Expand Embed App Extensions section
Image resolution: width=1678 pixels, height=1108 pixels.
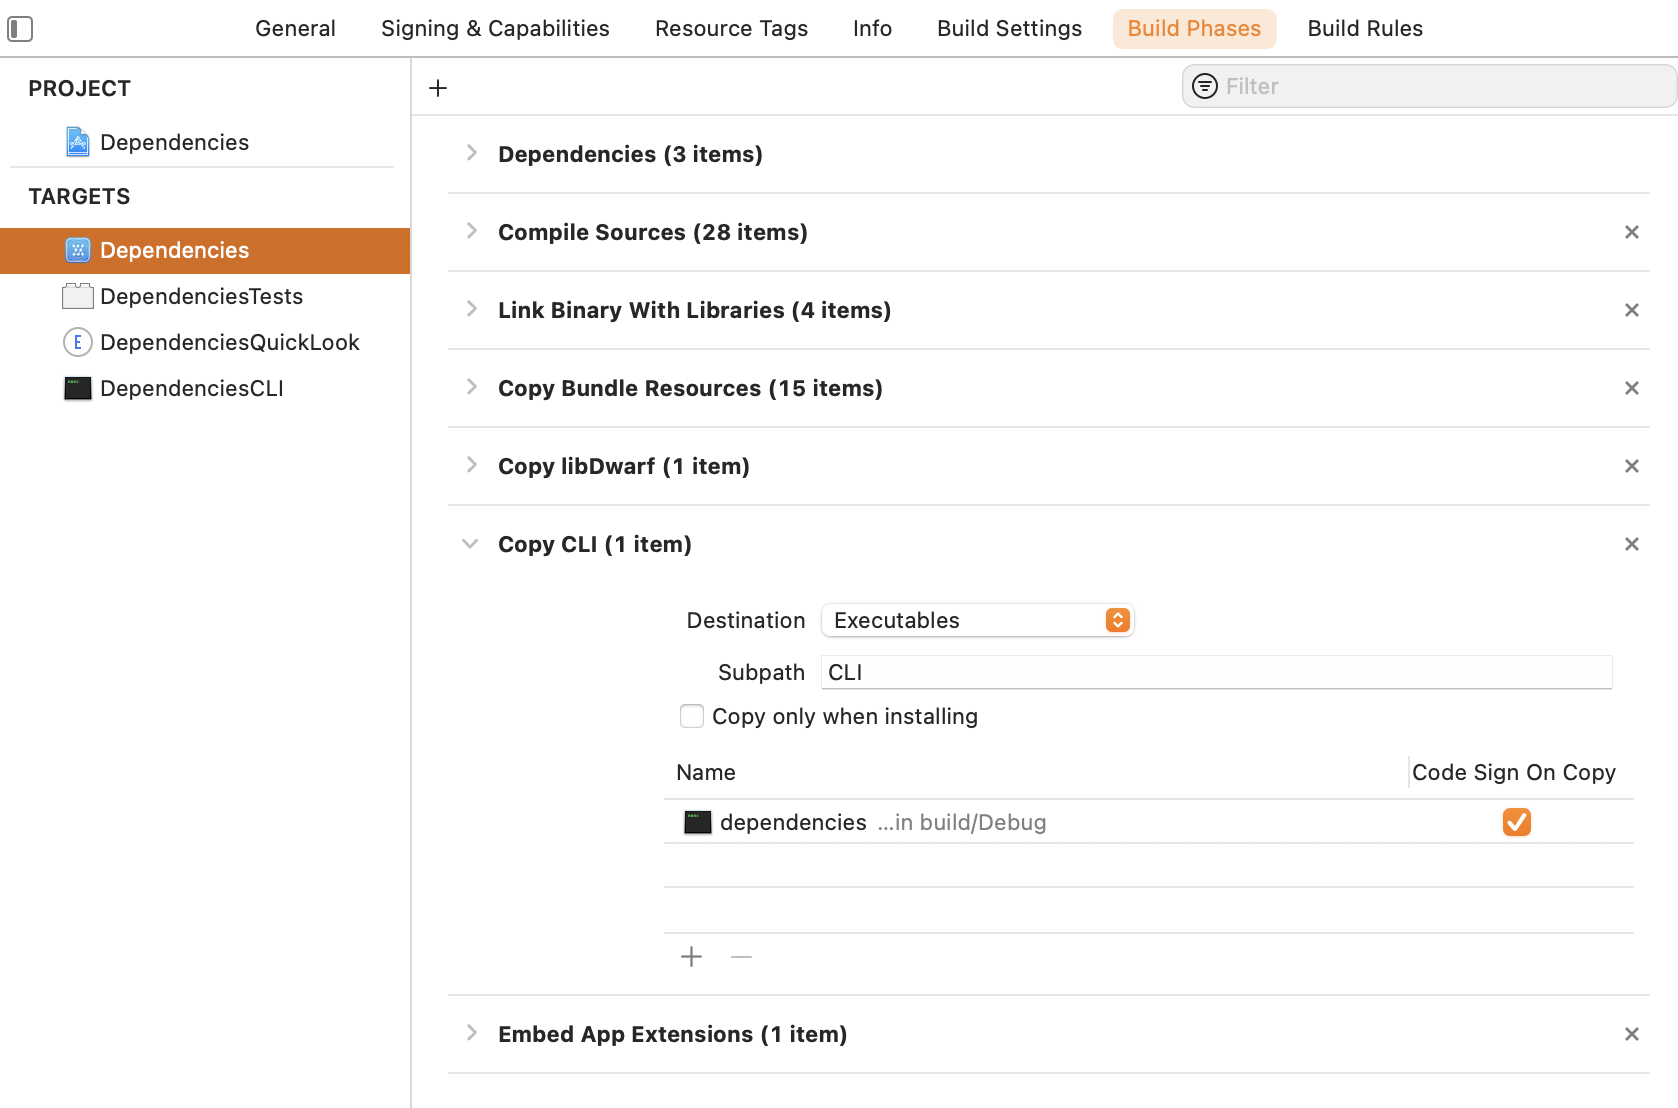(x=471, y=1033)
